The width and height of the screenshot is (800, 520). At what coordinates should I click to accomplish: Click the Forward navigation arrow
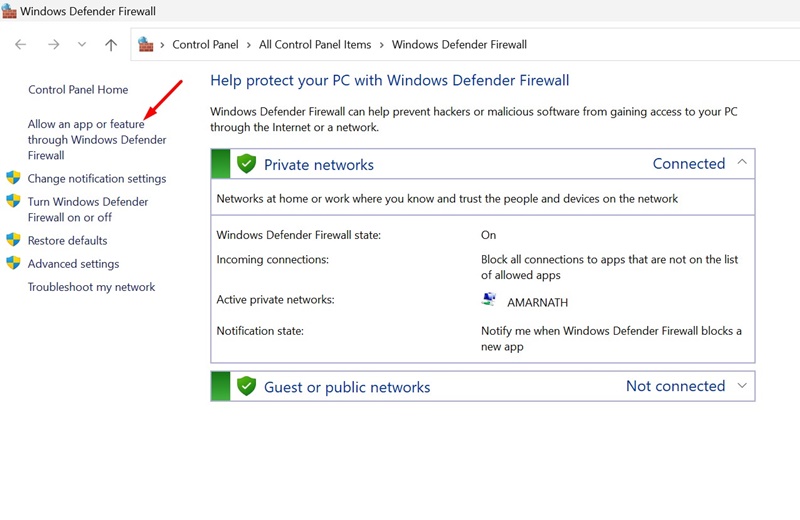(x=54, y=44)
